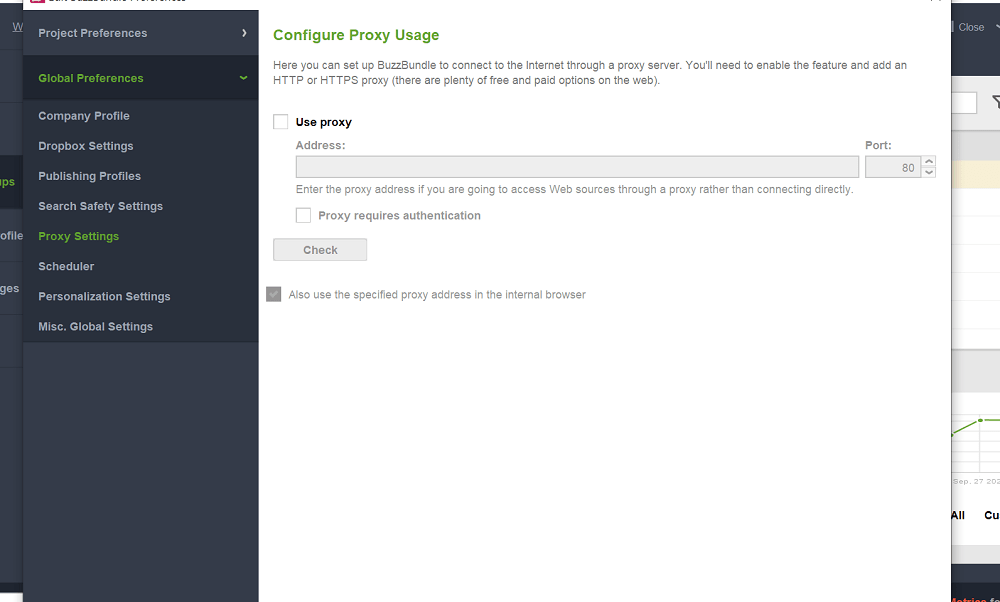The height and width of the screenshot is (602, 1000).
Task: Tick Proxy requires authentication checkbox
Action: click(x=303, y=215)
